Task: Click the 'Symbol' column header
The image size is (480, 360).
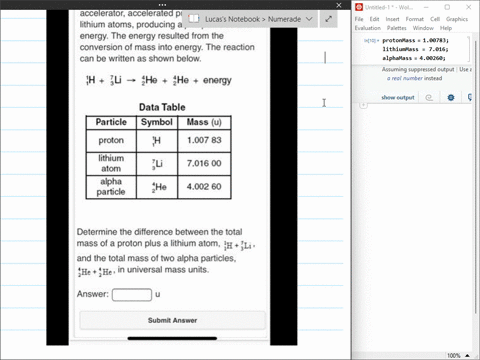Action: 157,122
